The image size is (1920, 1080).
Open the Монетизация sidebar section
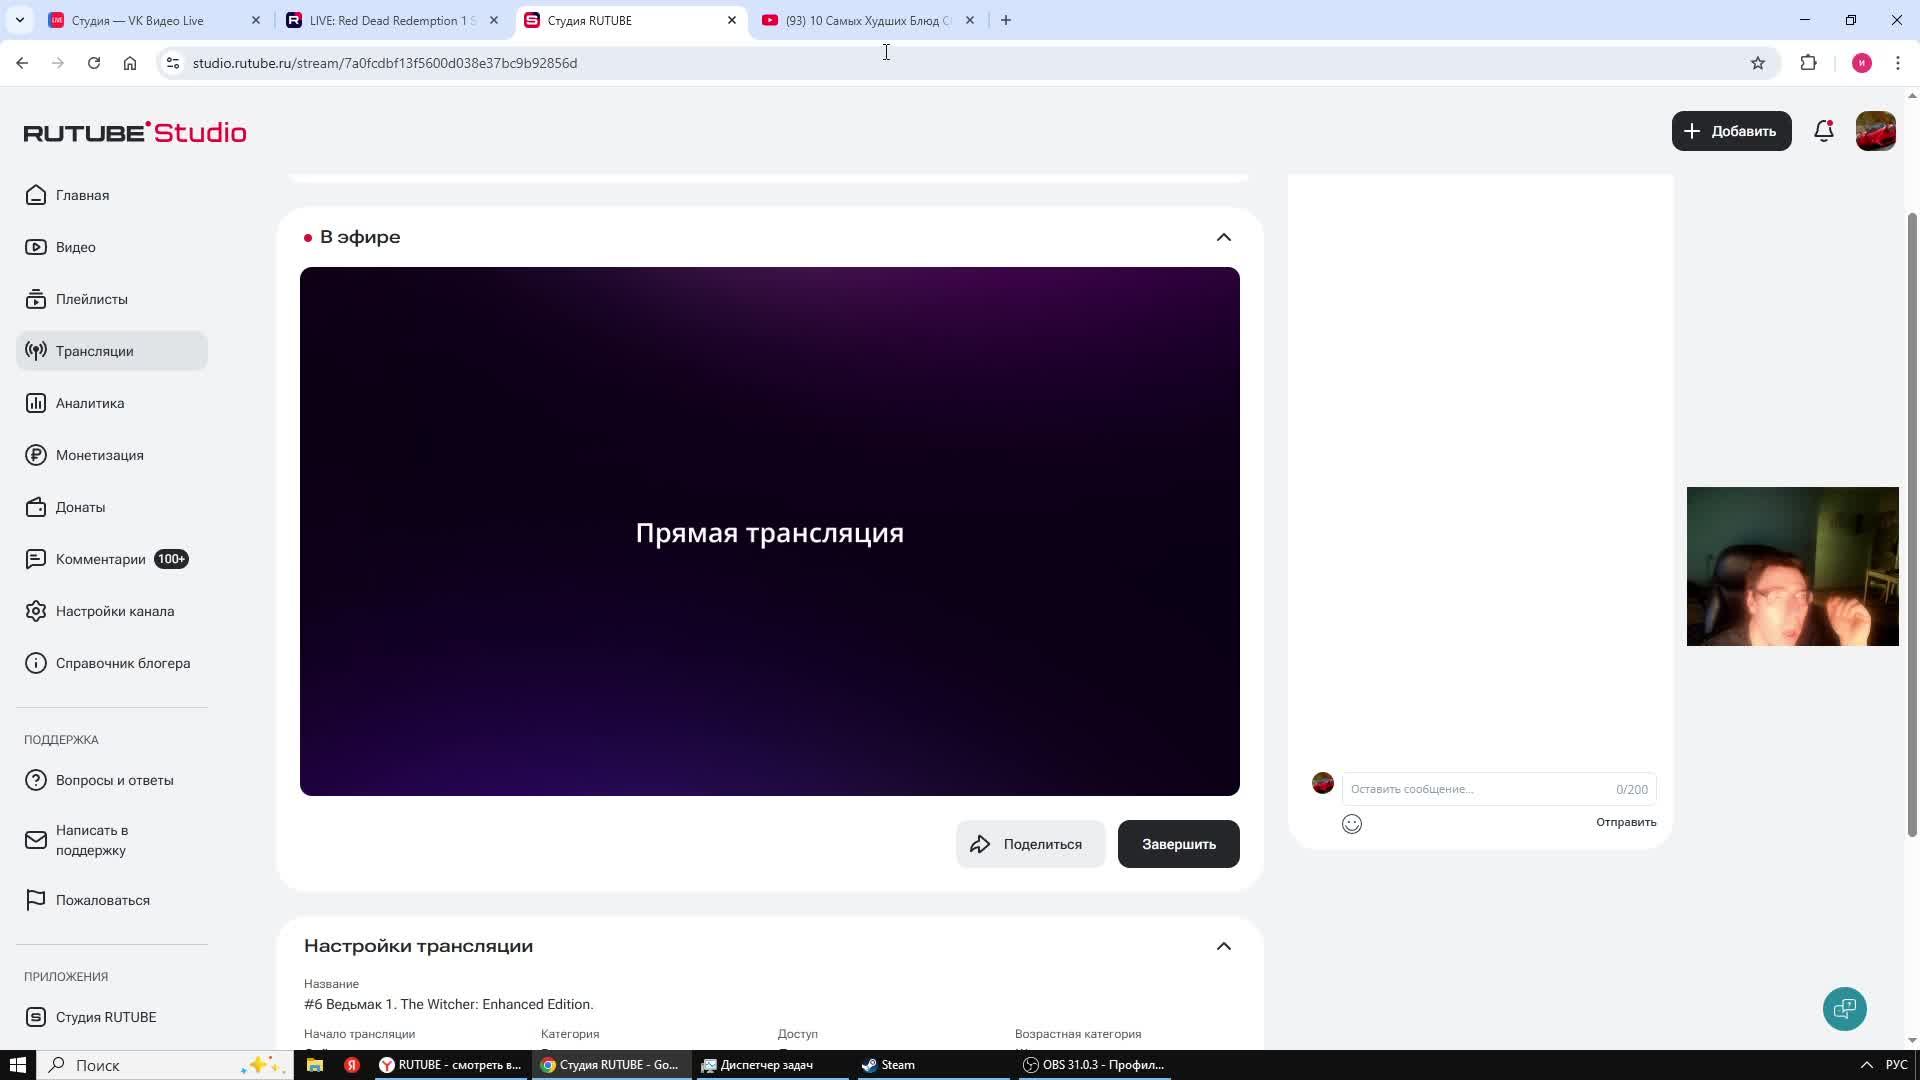pos(99,455)
